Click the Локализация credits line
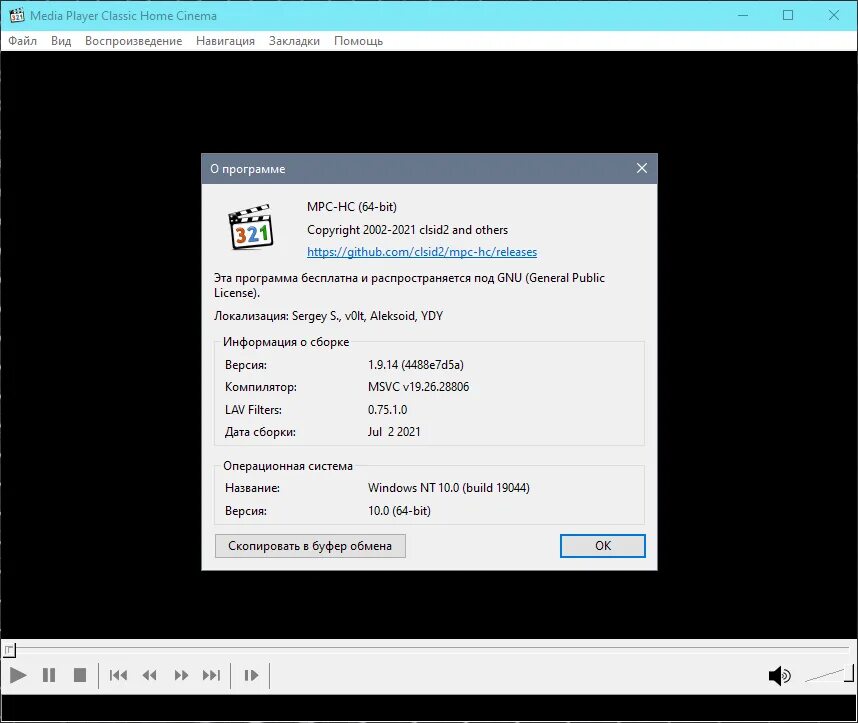858x723 pixels. coord(328,316)
